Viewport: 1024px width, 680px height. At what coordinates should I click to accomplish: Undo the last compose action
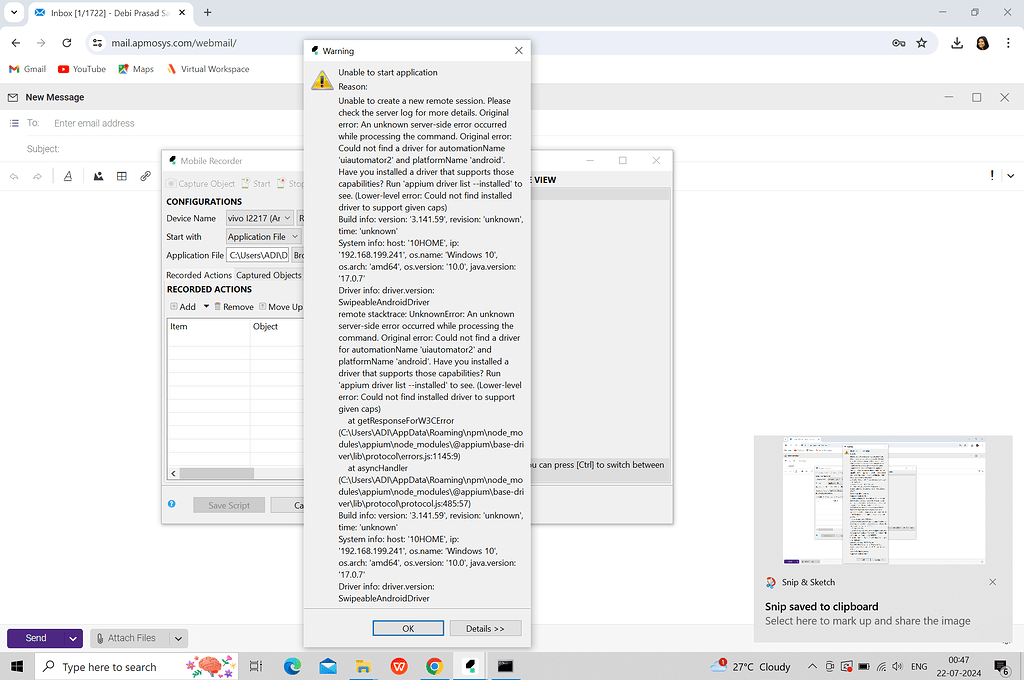click(x=14, y=176)
